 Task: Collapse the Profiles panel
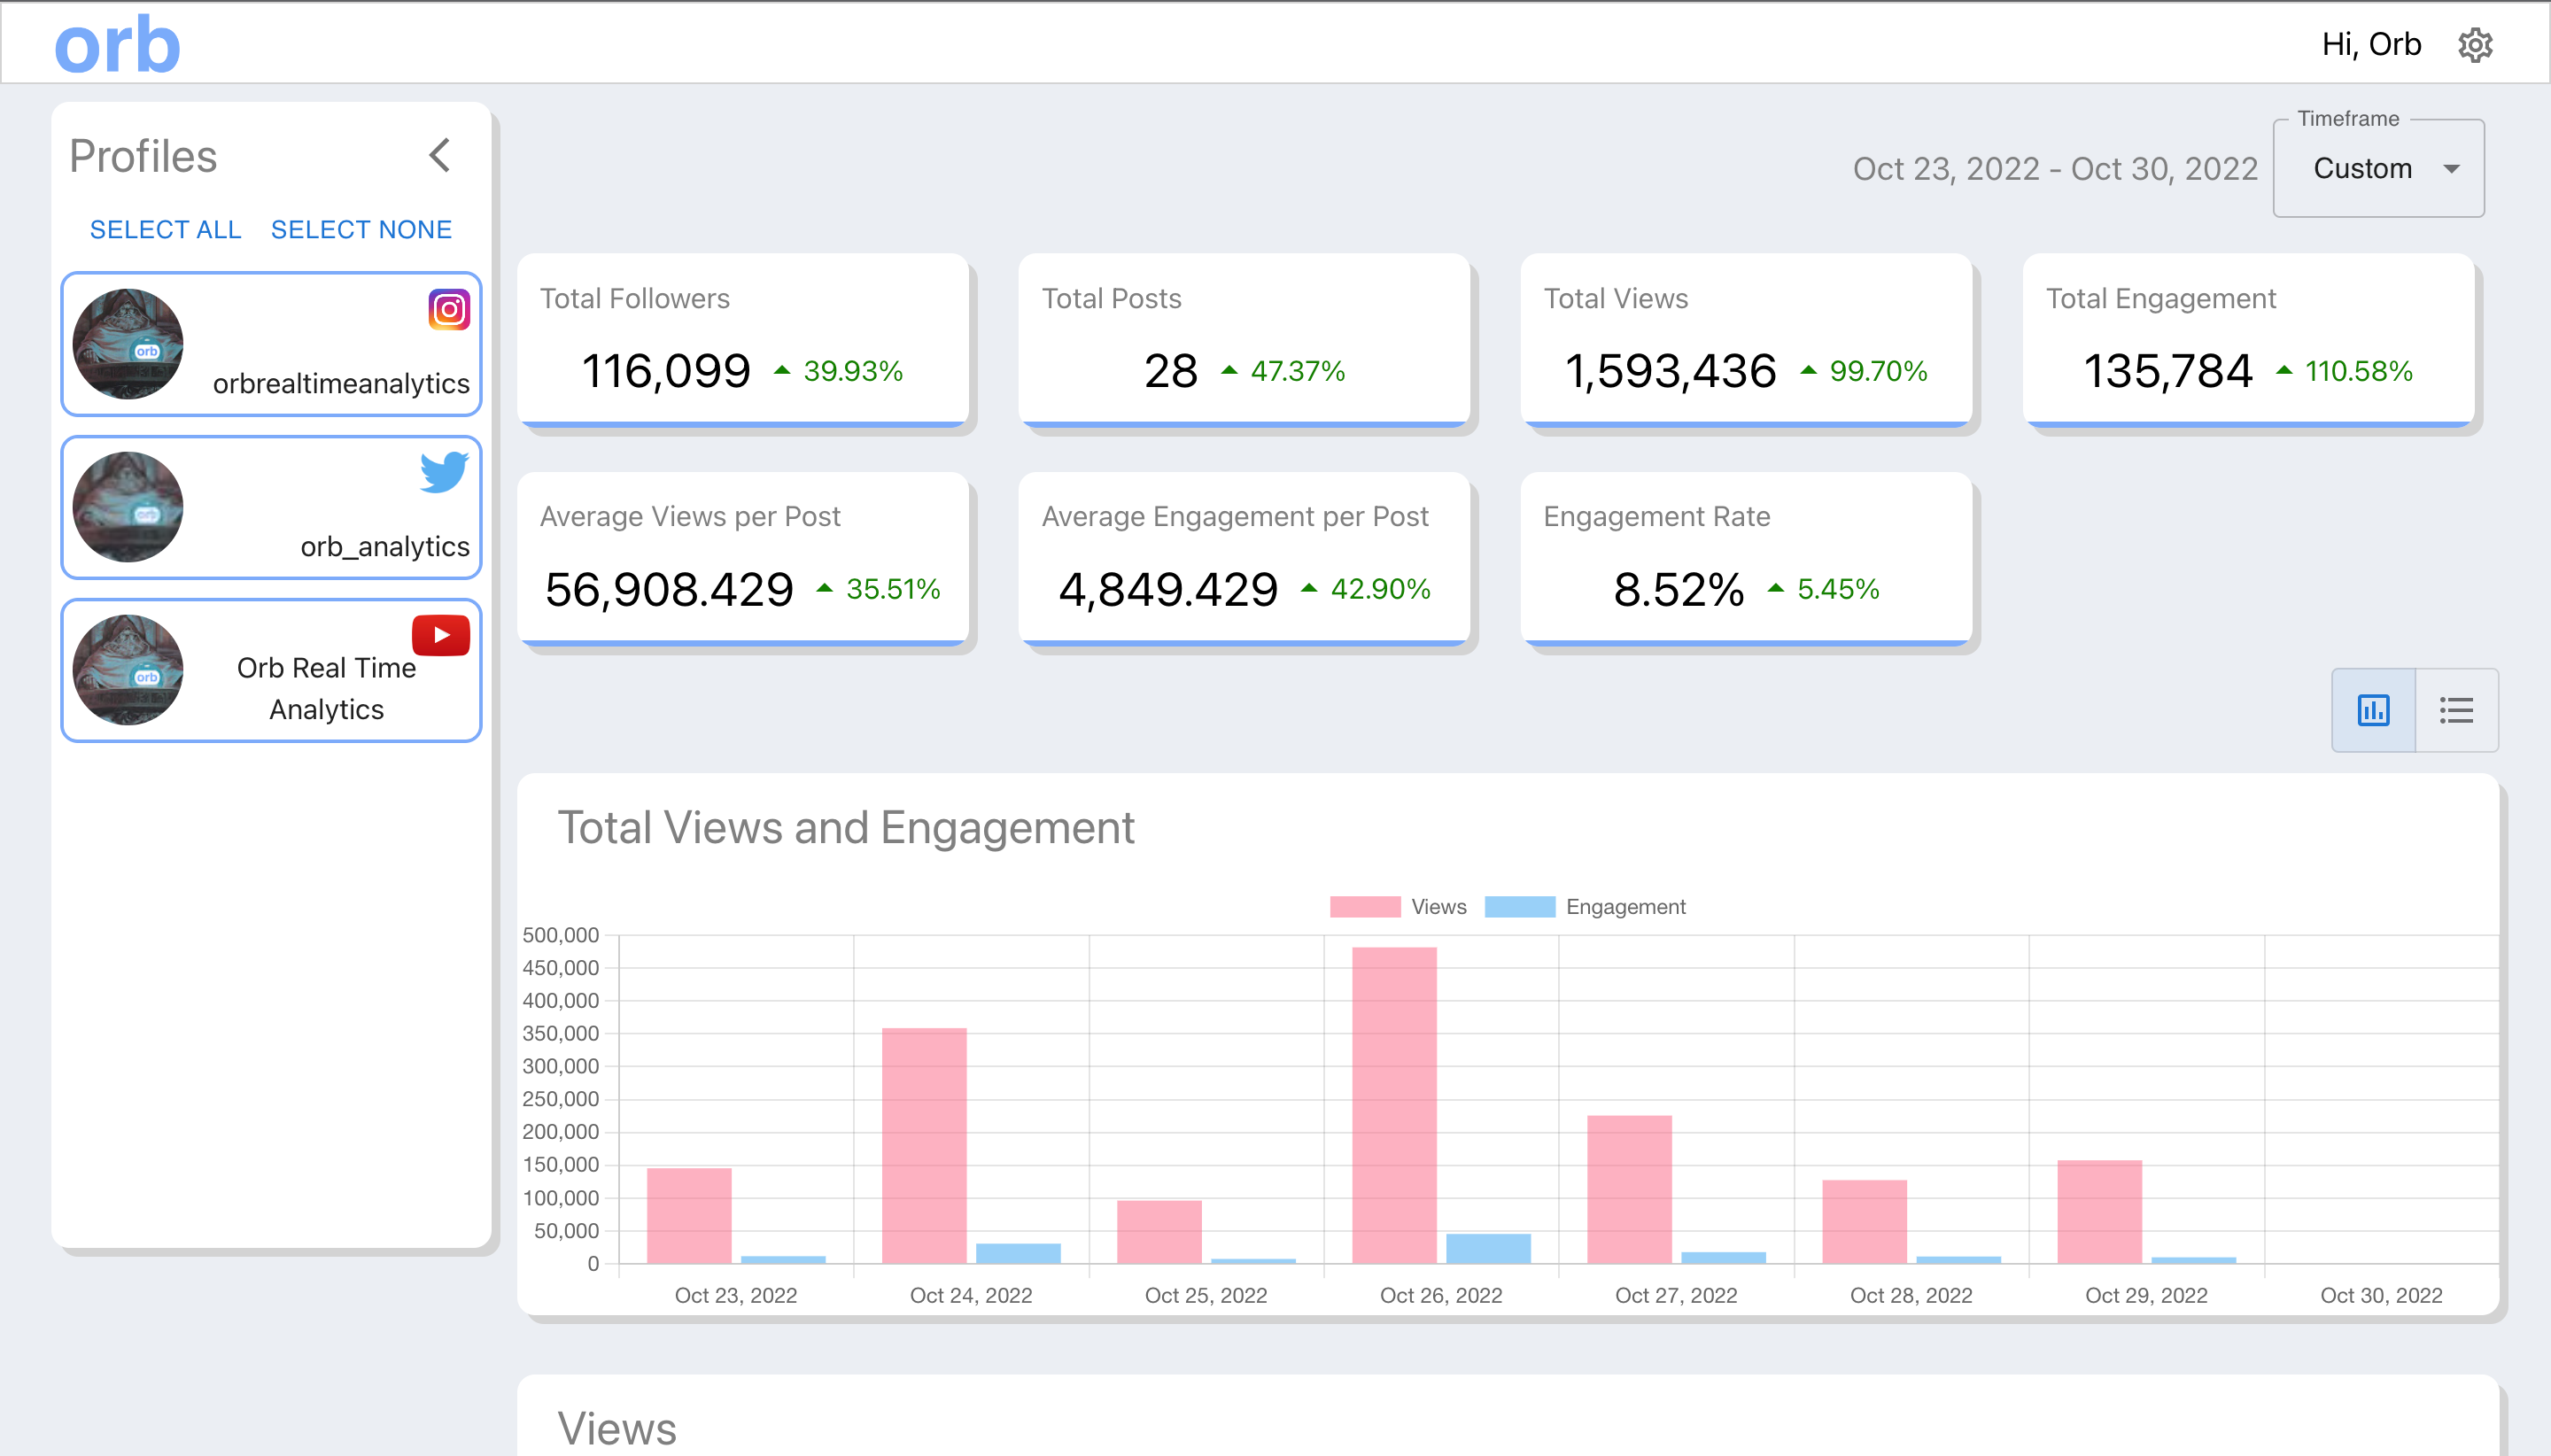440,155
